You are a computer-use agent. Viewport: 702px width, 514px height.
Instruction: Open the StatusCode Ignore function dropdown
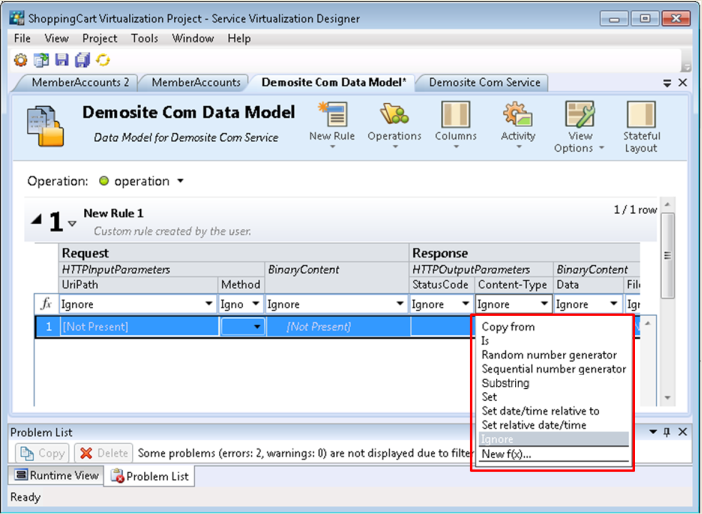(463, 305)
